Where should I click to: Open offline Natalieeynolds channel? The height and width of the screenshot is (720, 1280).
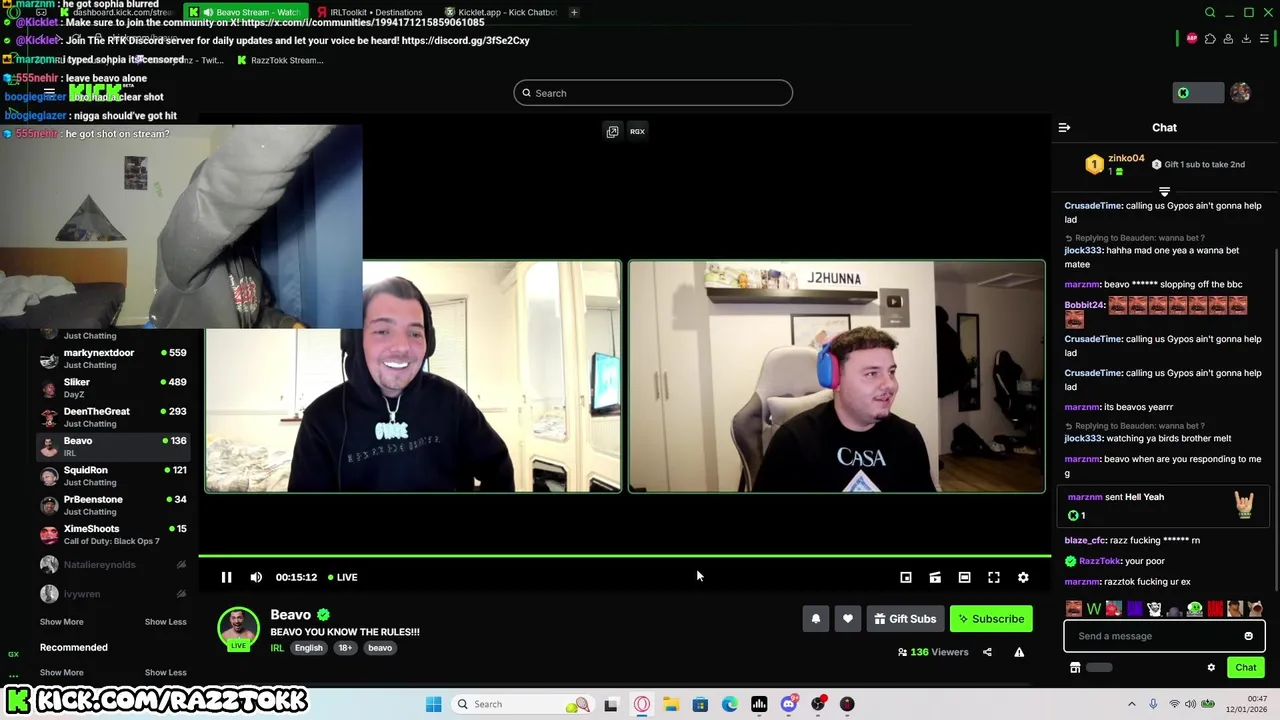click(x=113, y=565)
